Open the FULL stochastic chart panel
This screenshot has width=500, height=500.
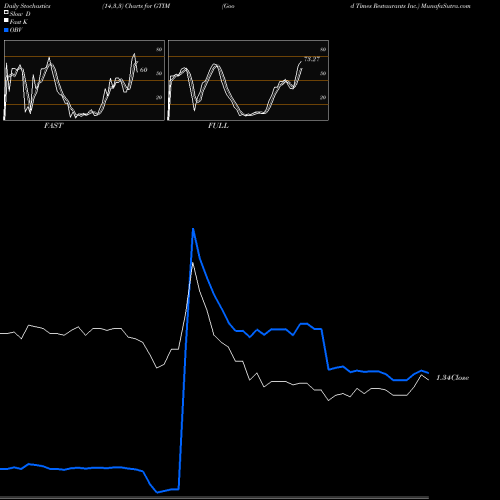pos(248,80)
